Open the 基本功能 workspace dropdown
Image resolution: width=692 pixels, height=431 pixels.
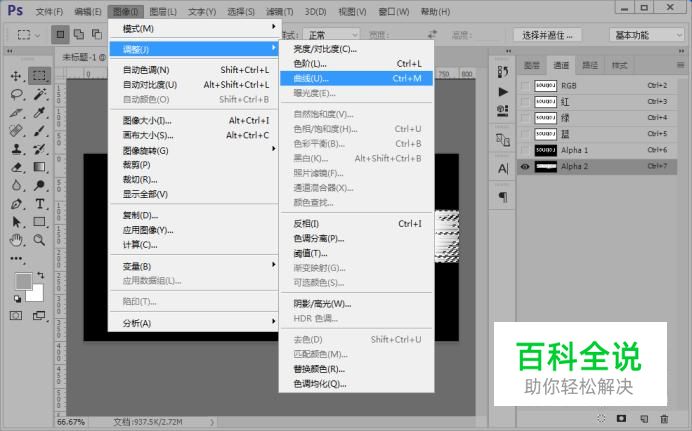click(x=647, y=35)
